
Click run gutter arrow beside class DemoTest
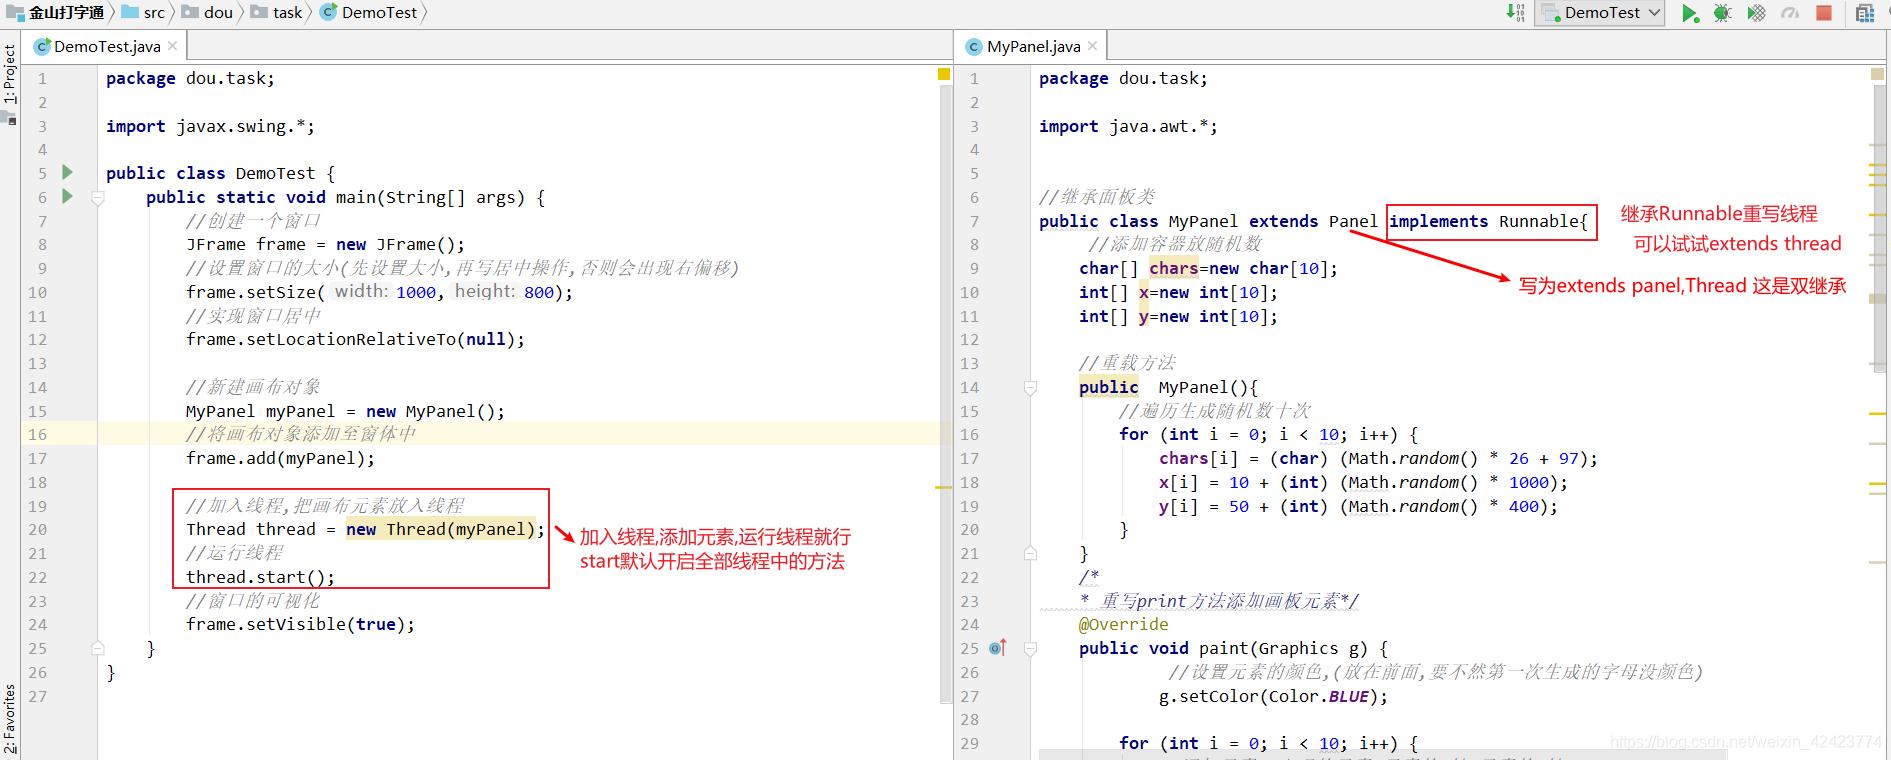(67, 172)
